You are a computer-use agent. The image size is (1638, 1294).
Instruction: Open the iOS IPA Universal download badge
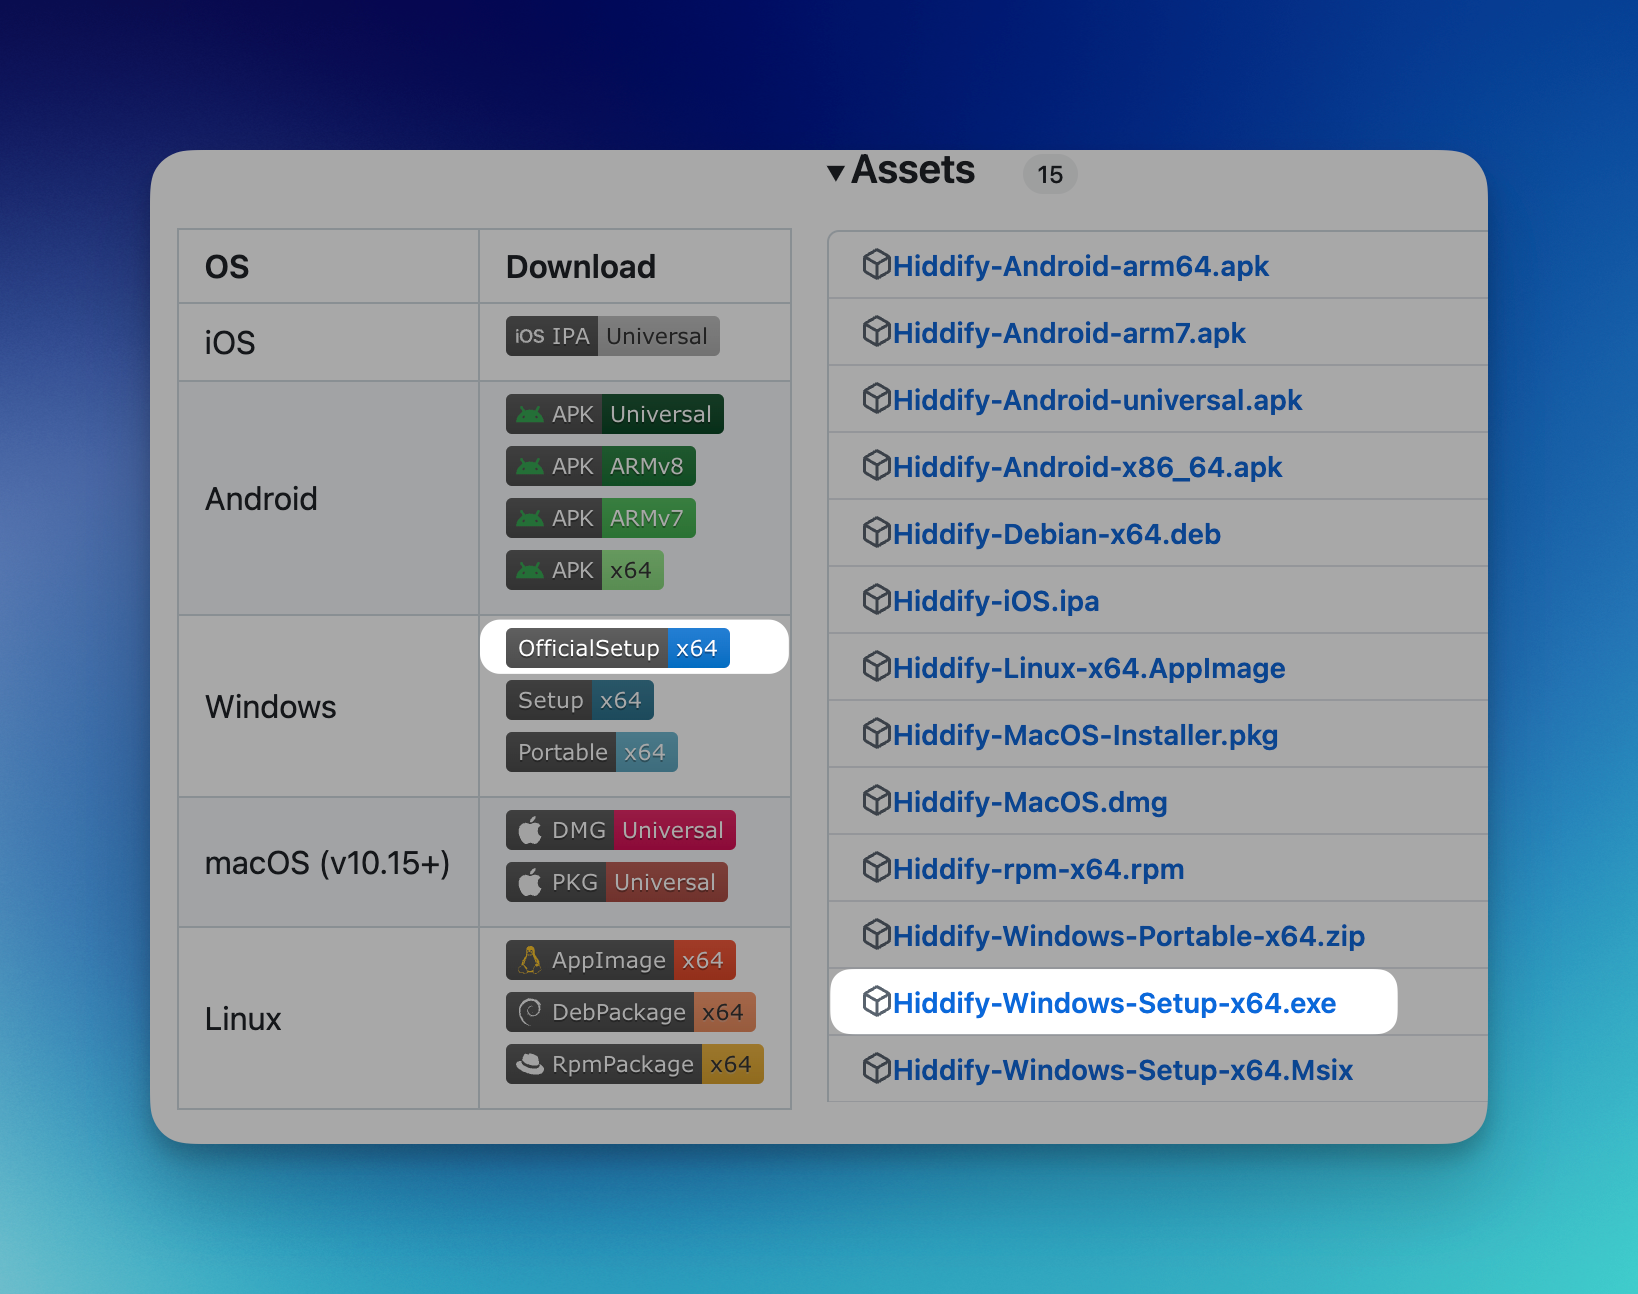click(612, 336)
